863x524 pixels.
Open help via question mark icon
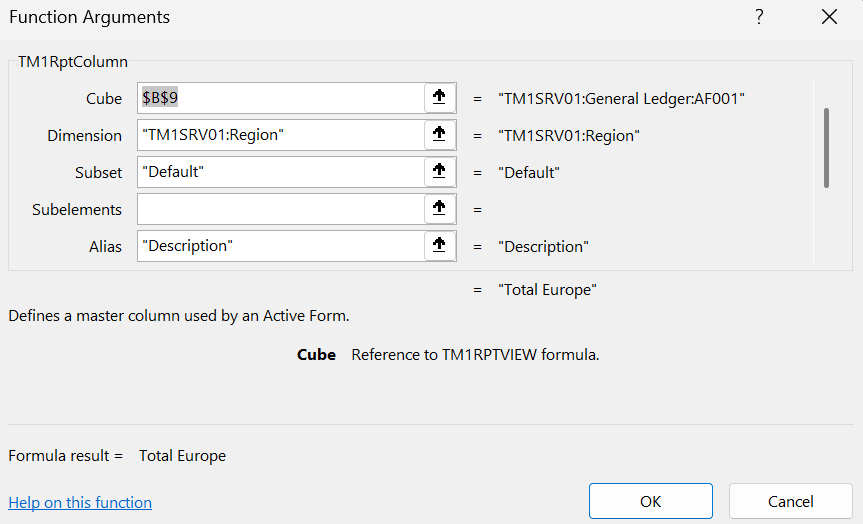tap(760, 17)
